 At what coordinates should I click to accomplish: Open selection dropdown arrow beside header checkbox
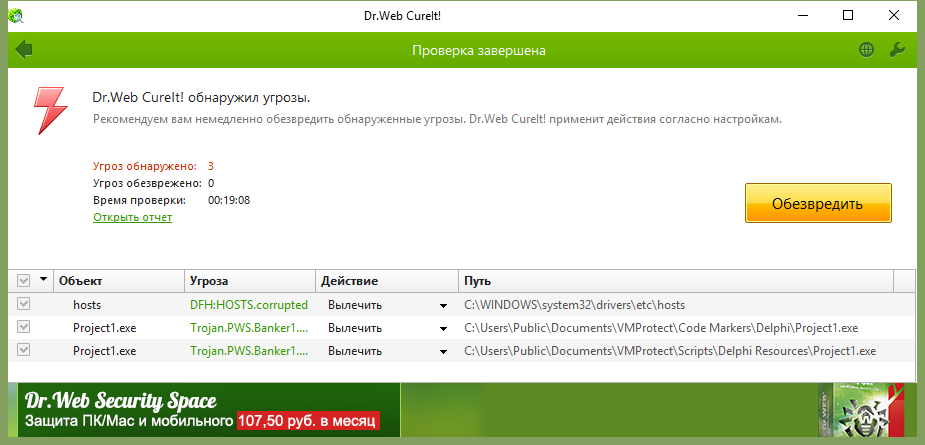tap(42, 281)
